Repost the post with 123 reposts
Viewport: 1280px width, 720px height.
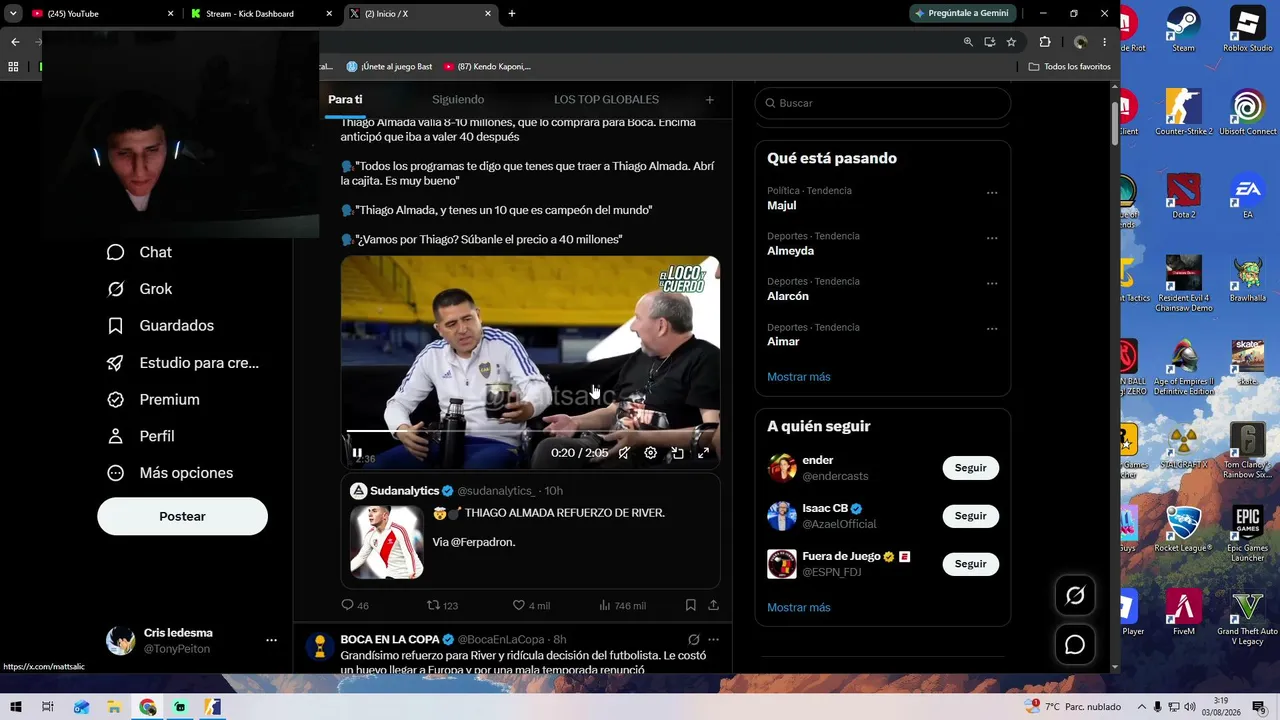coord(442,605)
